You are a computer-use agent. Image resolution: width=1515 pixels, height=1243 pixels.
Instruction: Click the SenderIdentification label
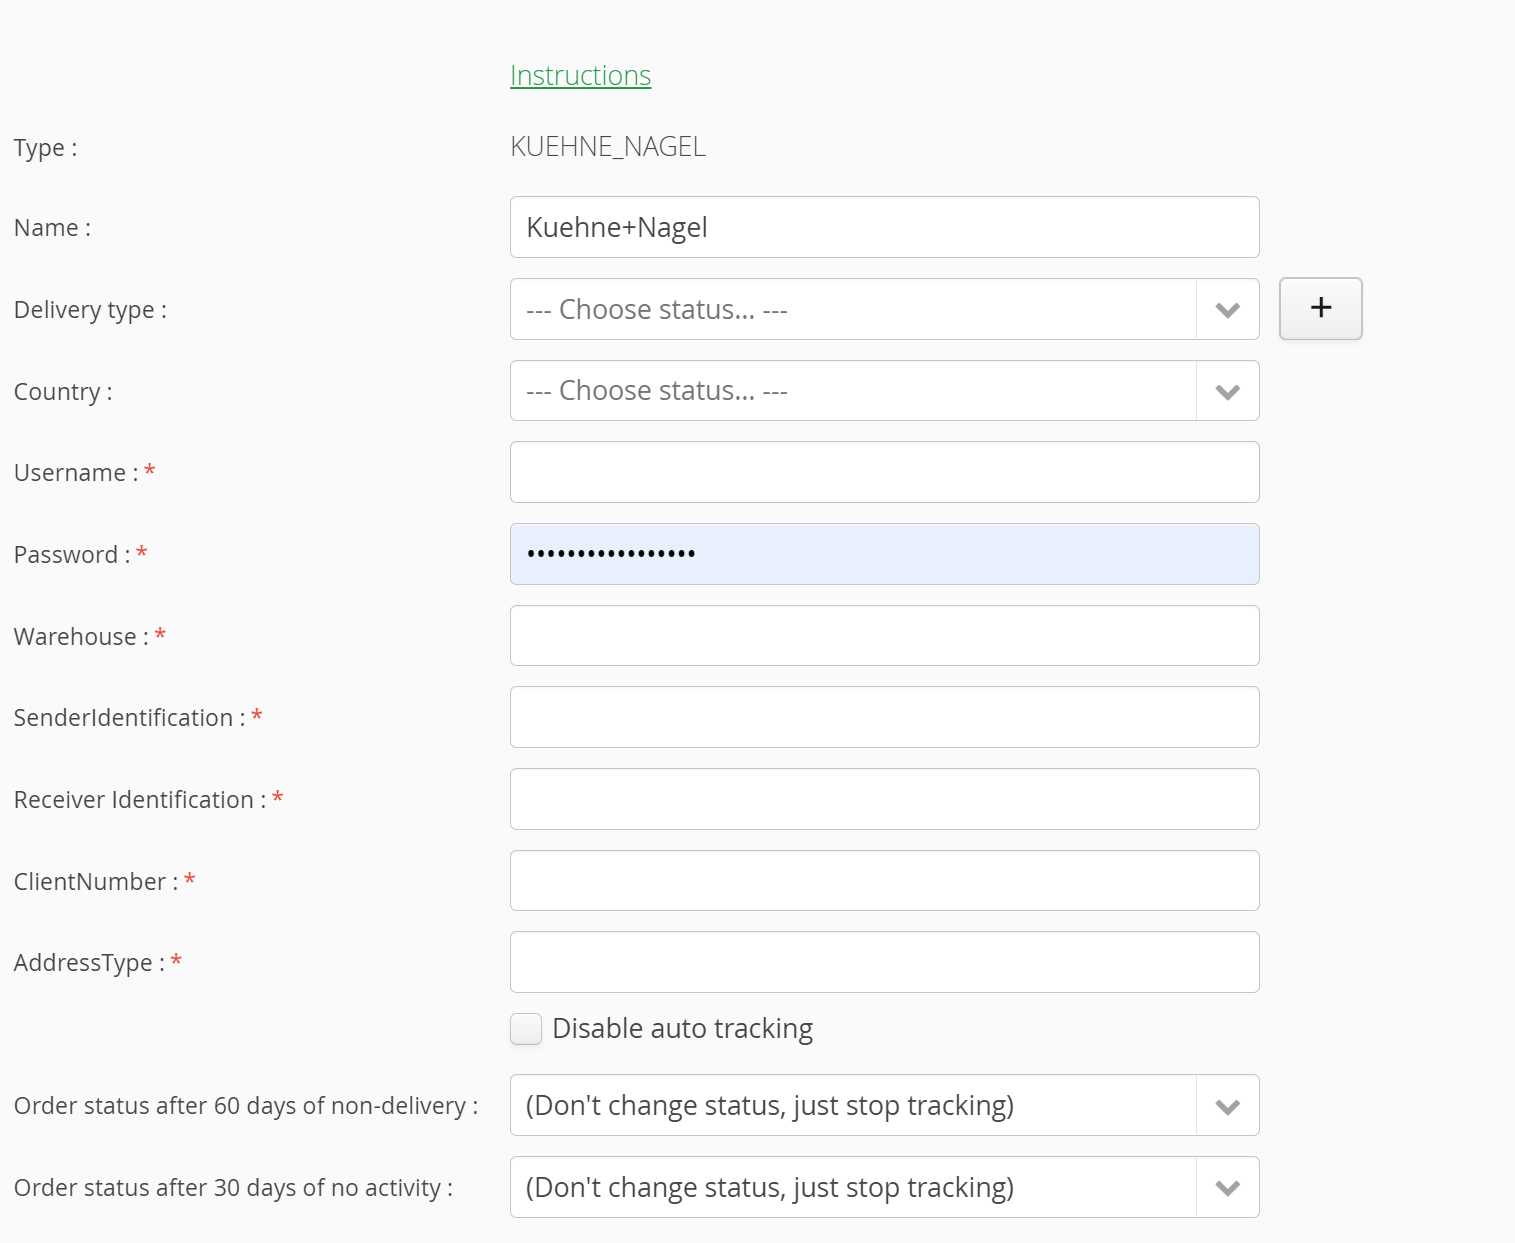click(129, 718)
